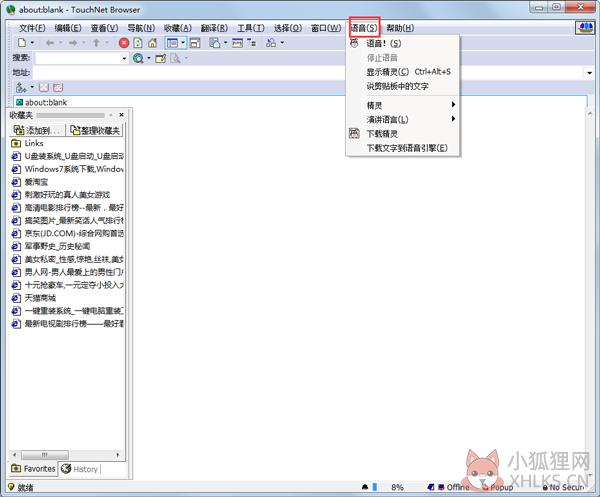Screen dimensions: 600x497
Task: Click the first pink square toolbar icon
Action: [44, 88]
